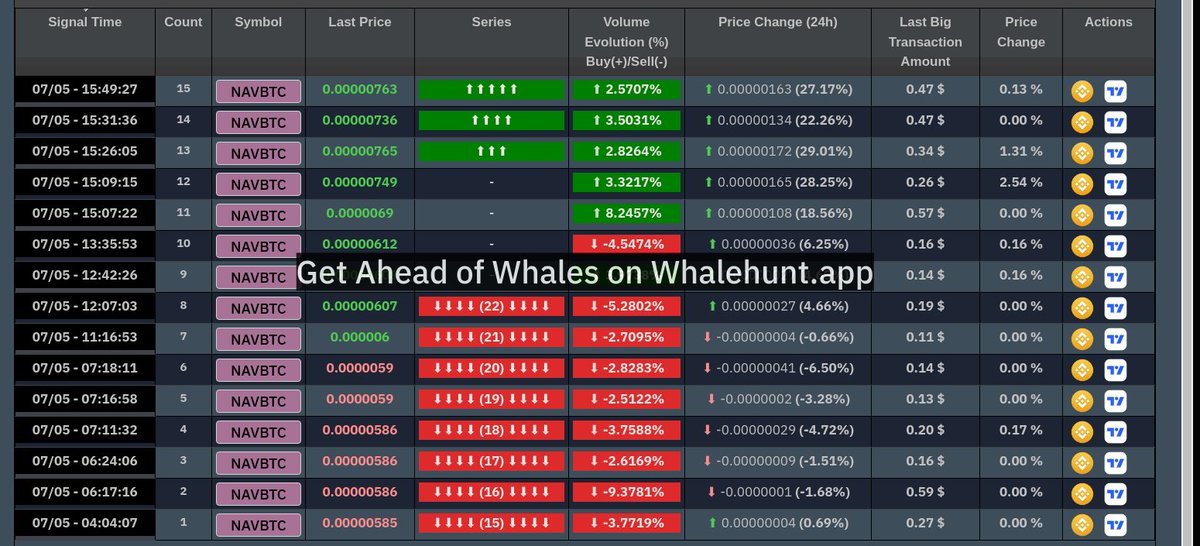Click the five up-arrows series cell
This screenshot has height=546, width=1200.
(491, 90)
